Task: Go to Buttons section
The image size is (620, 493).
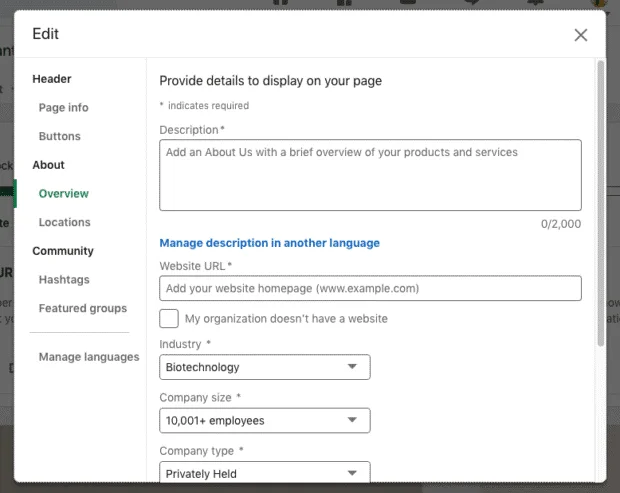Action: tap(60, 136)
